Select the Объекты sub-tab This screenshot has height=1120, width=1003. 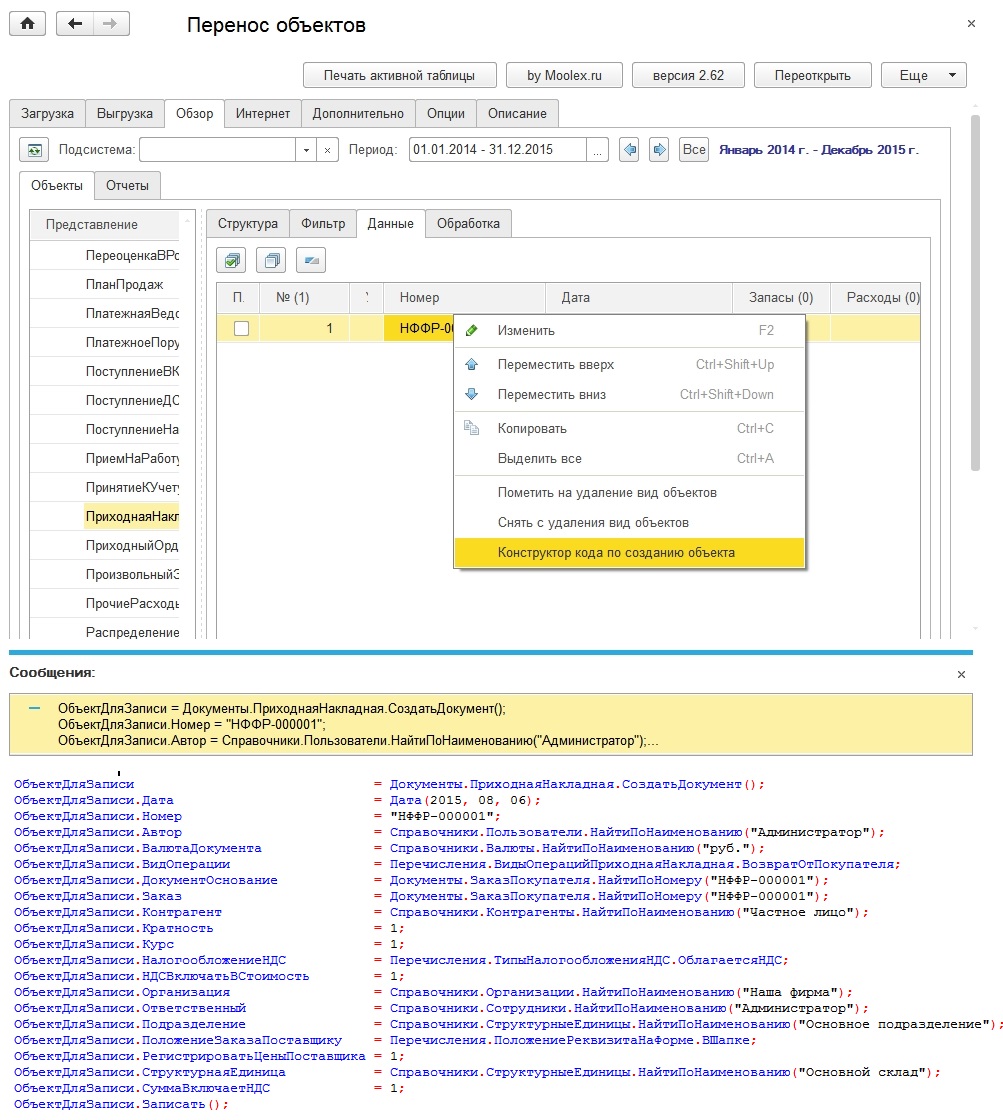(56, 186)
